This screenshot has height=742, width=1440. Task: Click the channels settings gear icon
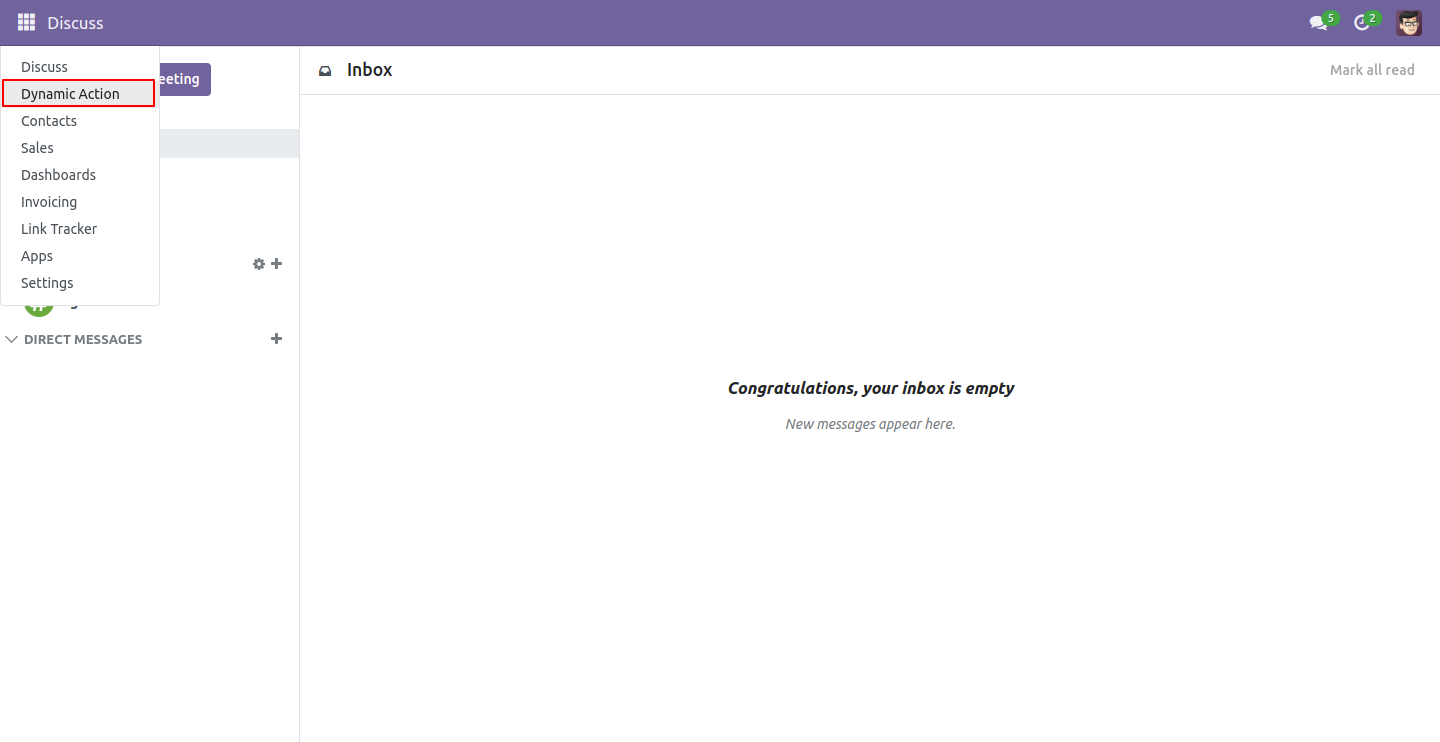[259, 264]
